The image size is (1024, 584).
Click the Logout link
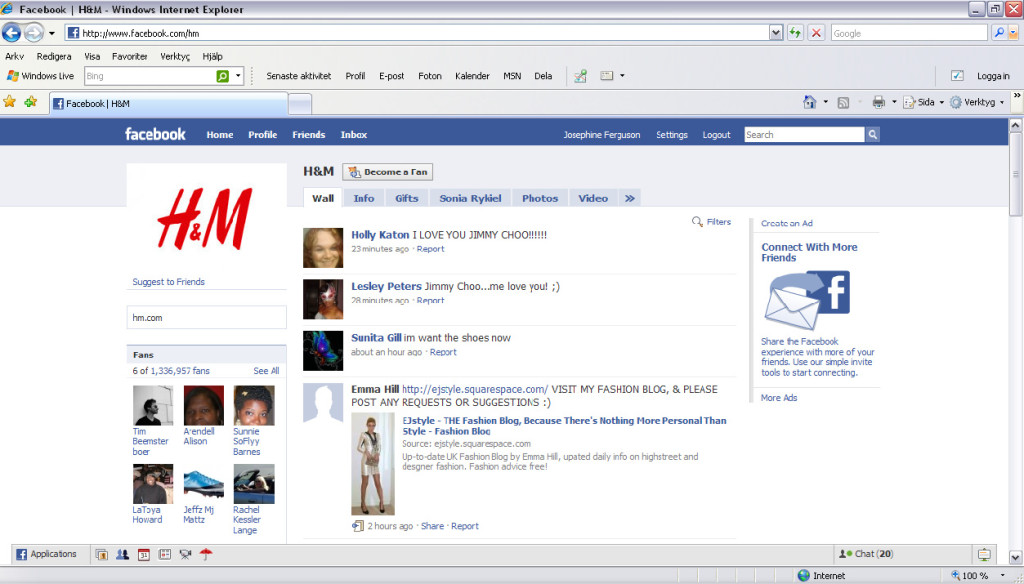pos(716,135)
